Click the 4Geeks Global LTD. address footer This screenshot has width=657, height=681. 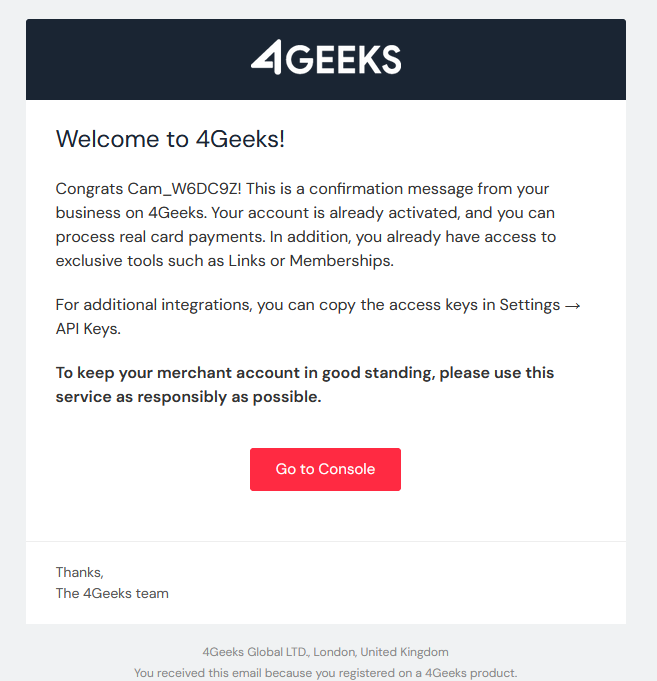[325, 652]
